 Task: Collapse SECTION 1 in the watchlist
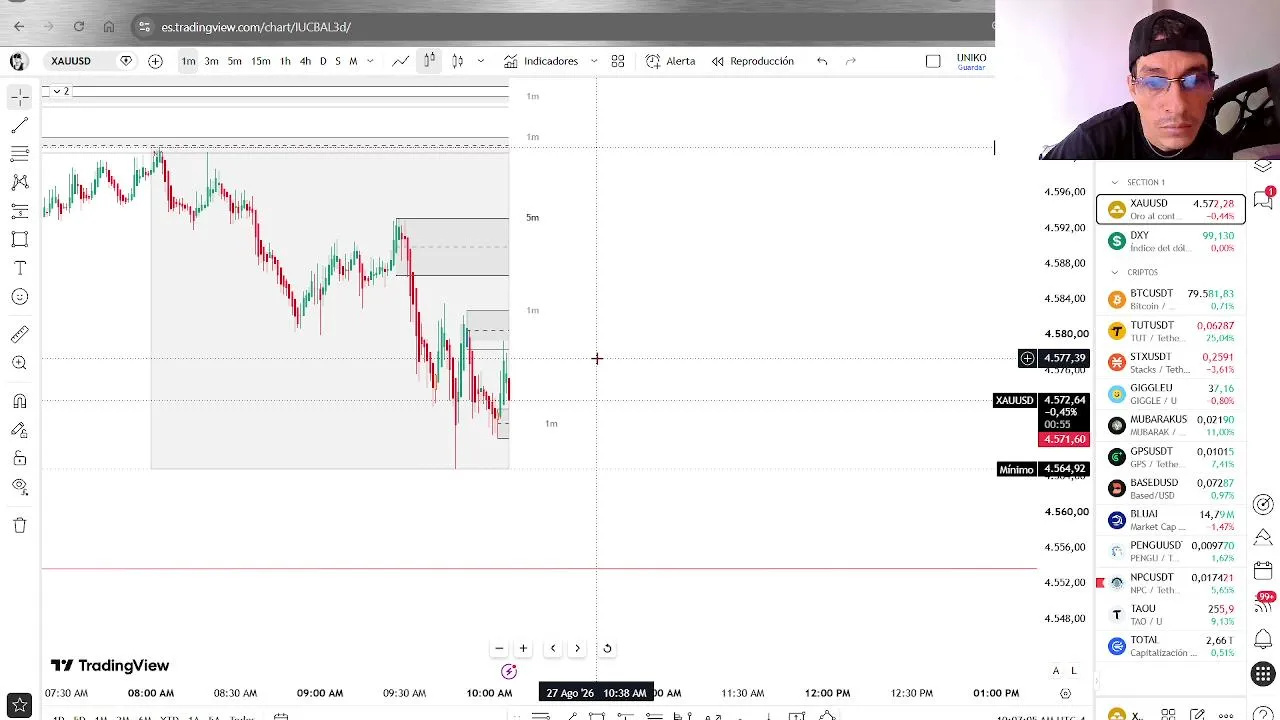1115,182
